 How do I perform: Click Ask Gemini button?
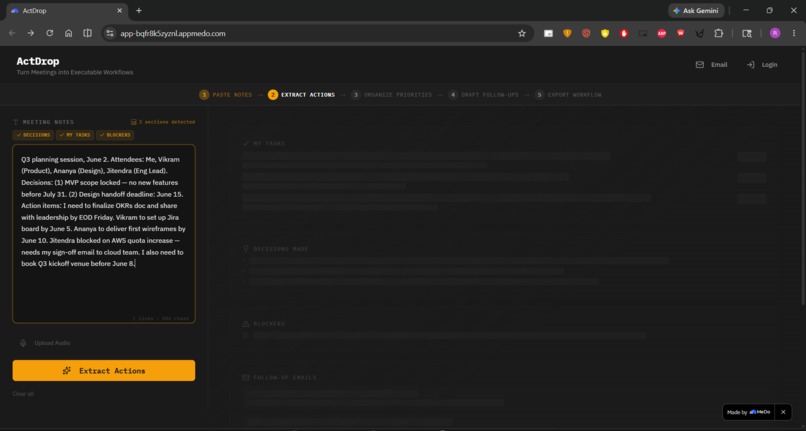tap(696, 10)
